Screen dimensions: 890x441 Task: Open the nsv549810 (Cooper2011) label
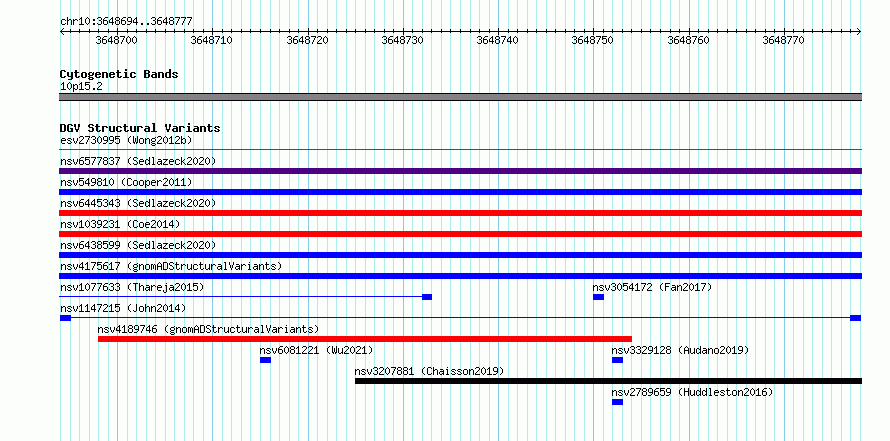(126, 182)
